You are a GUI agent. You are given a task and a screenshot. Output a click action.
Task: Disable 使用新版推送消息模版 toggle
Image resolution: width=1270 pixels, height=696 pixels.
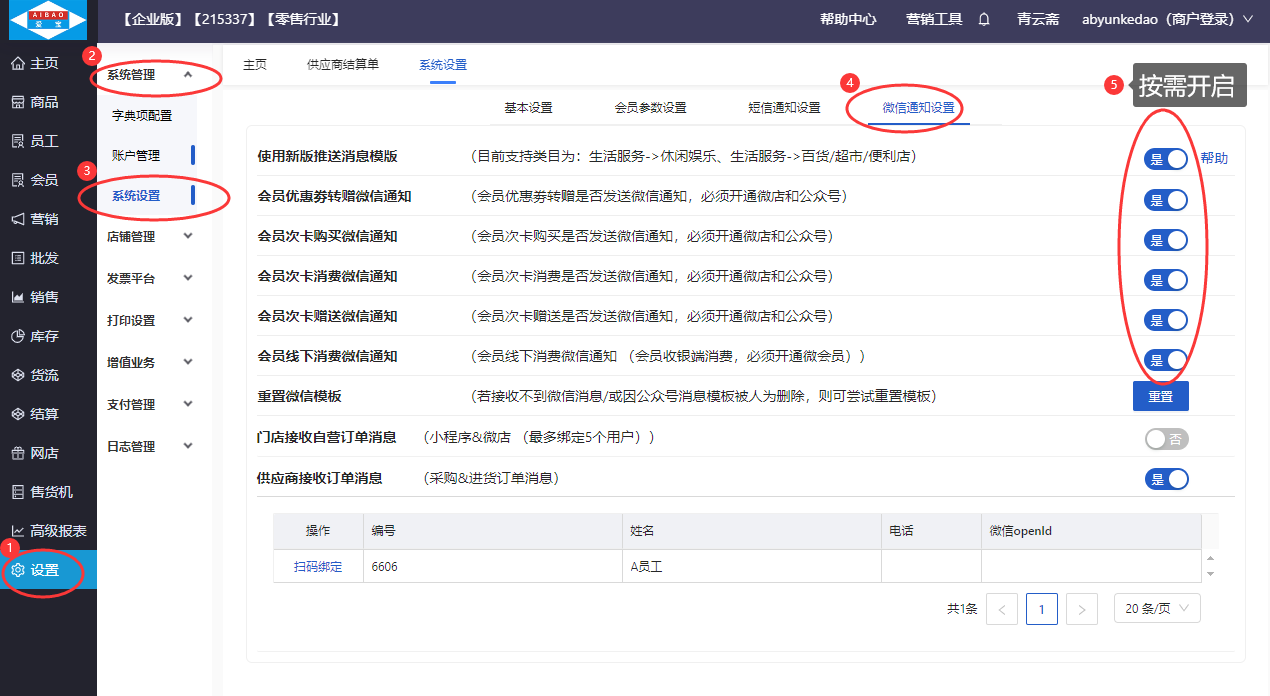(x=1166, y=159)
